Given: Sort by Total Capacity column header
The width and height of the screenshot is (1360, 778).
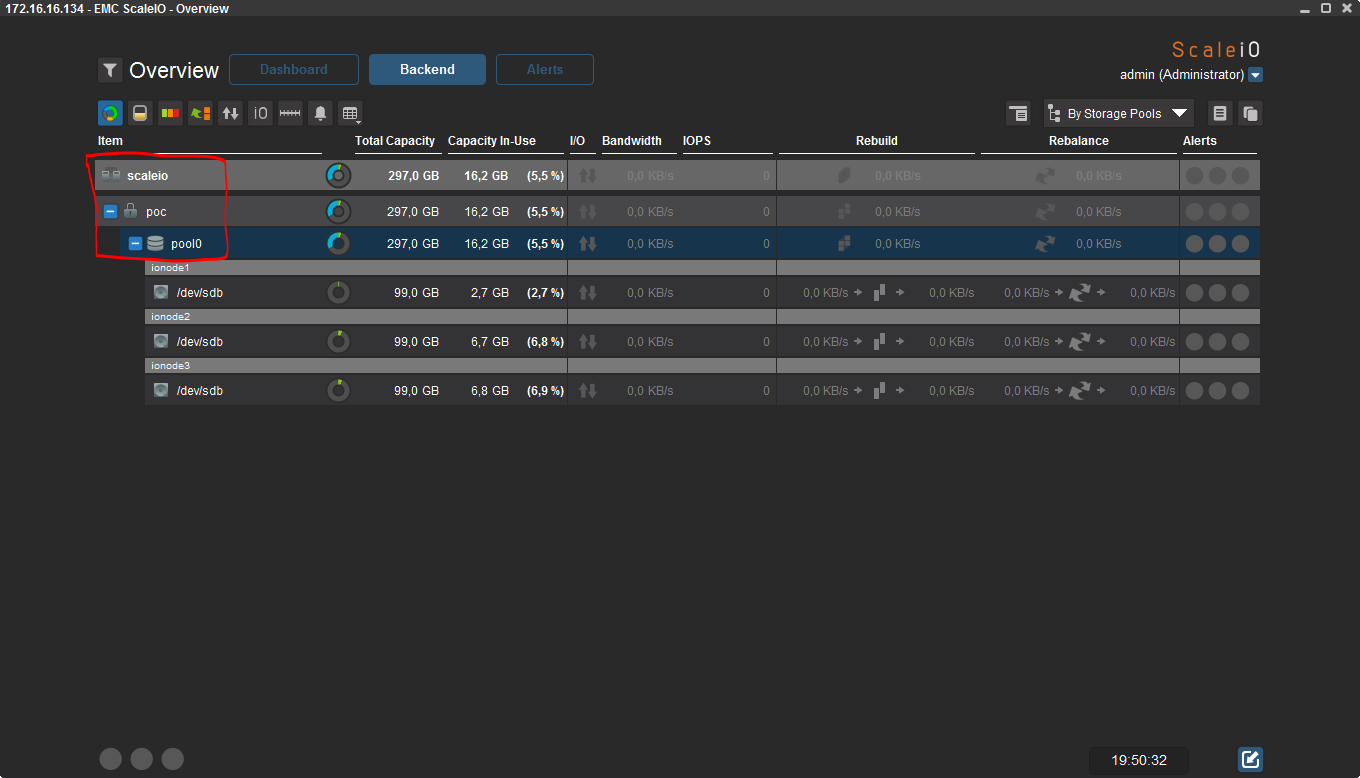Looking at the screenshot, I should click(395, 141).
